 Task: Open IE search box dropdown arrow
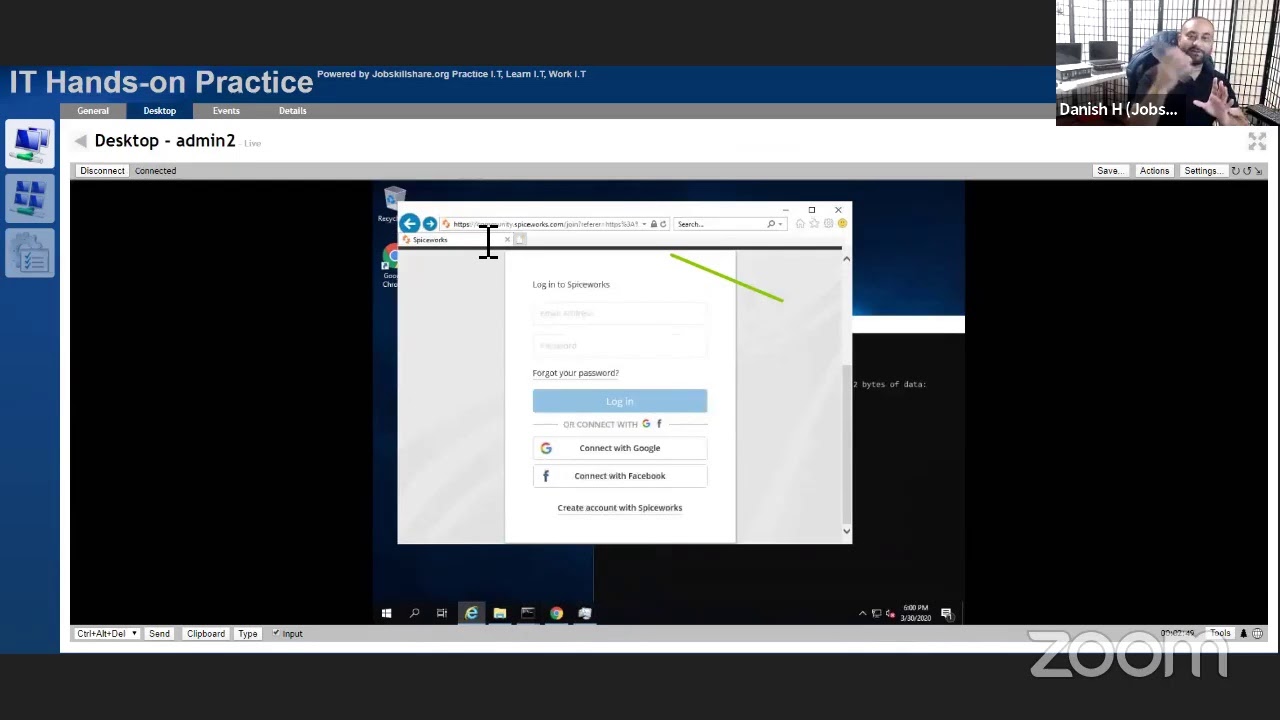point(780,224)
